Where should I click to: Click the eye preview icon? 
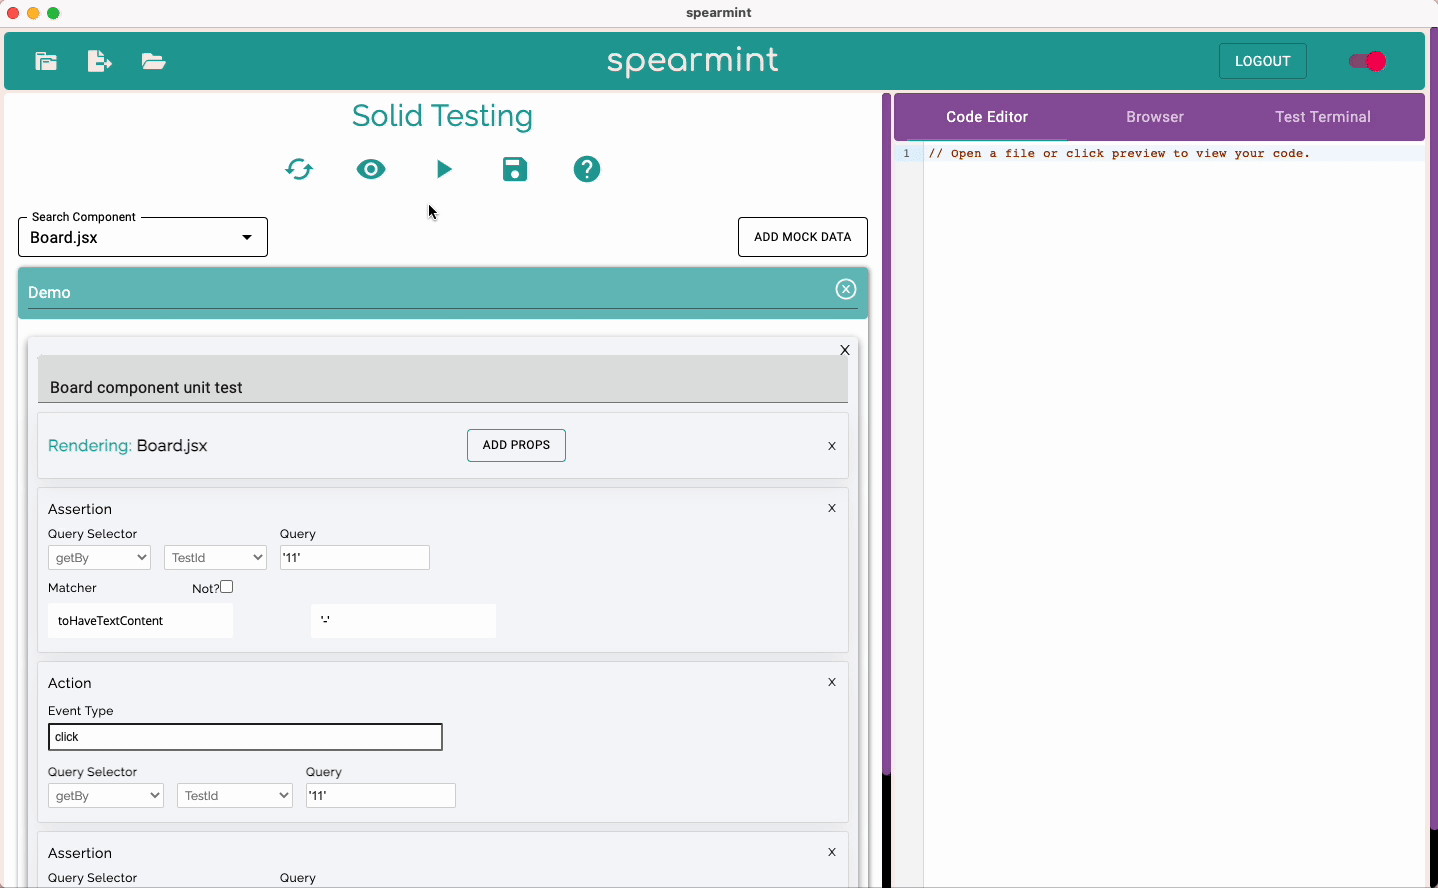click(x=371, y=169)
